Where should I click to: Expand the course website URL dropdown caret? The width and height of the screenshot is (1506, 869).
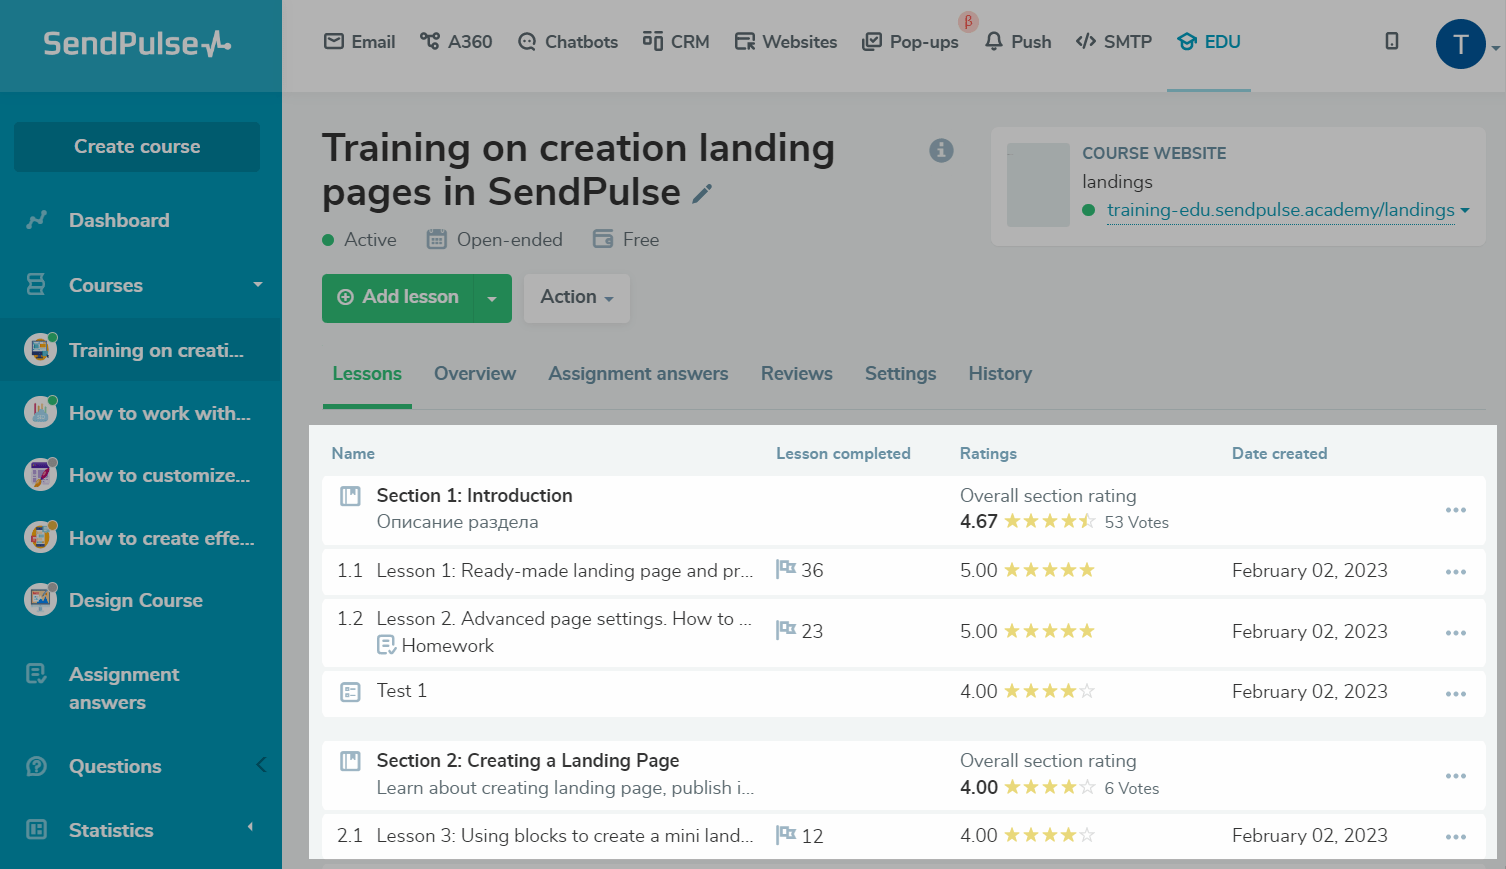tap(1465, 211)
